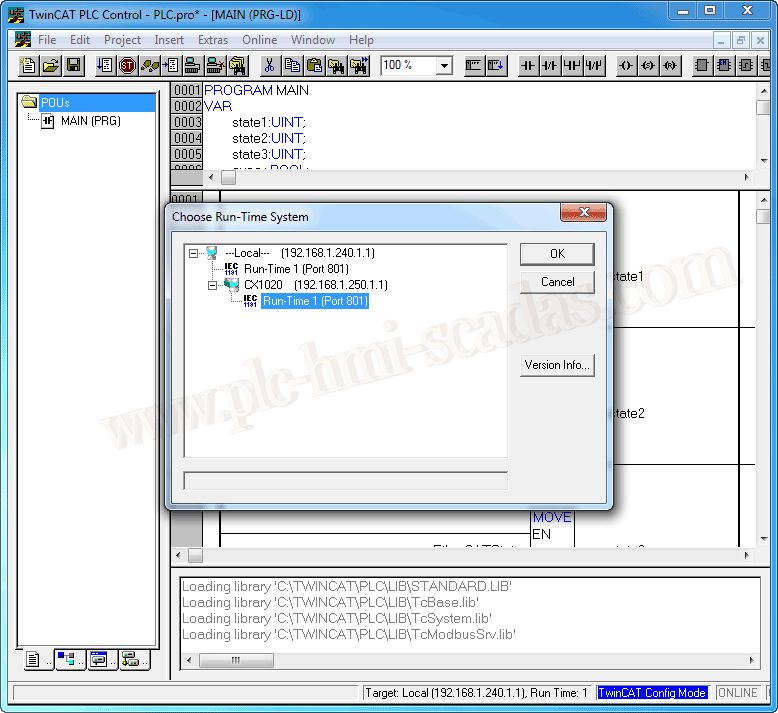
Task: Insert a coil with the coil icon
Action: (x=627, y=66)
